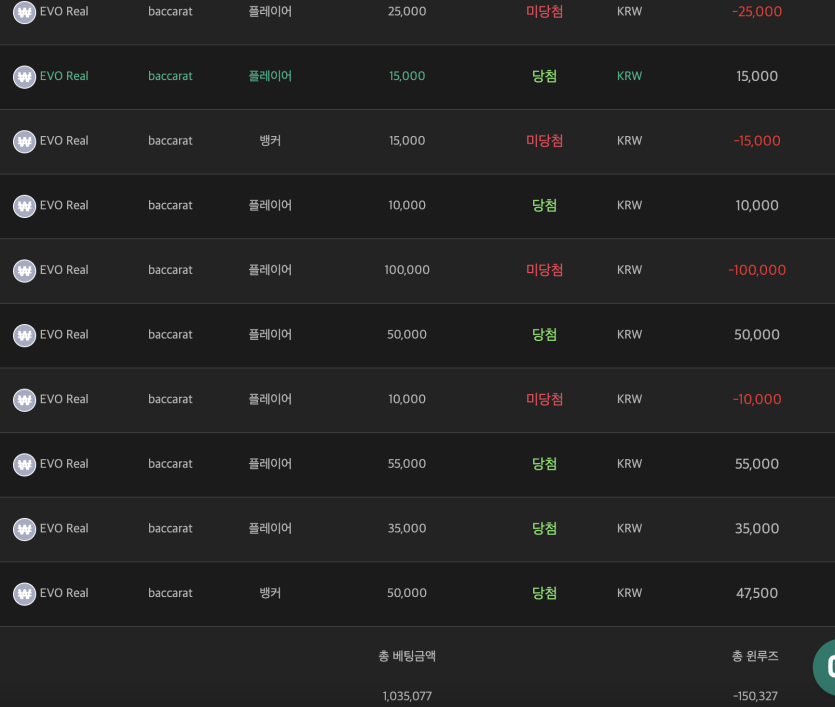Viewport: 835px width, 707px height.
Task: Select the red -15,000 win/loss value
Action: tap(757, 141)
